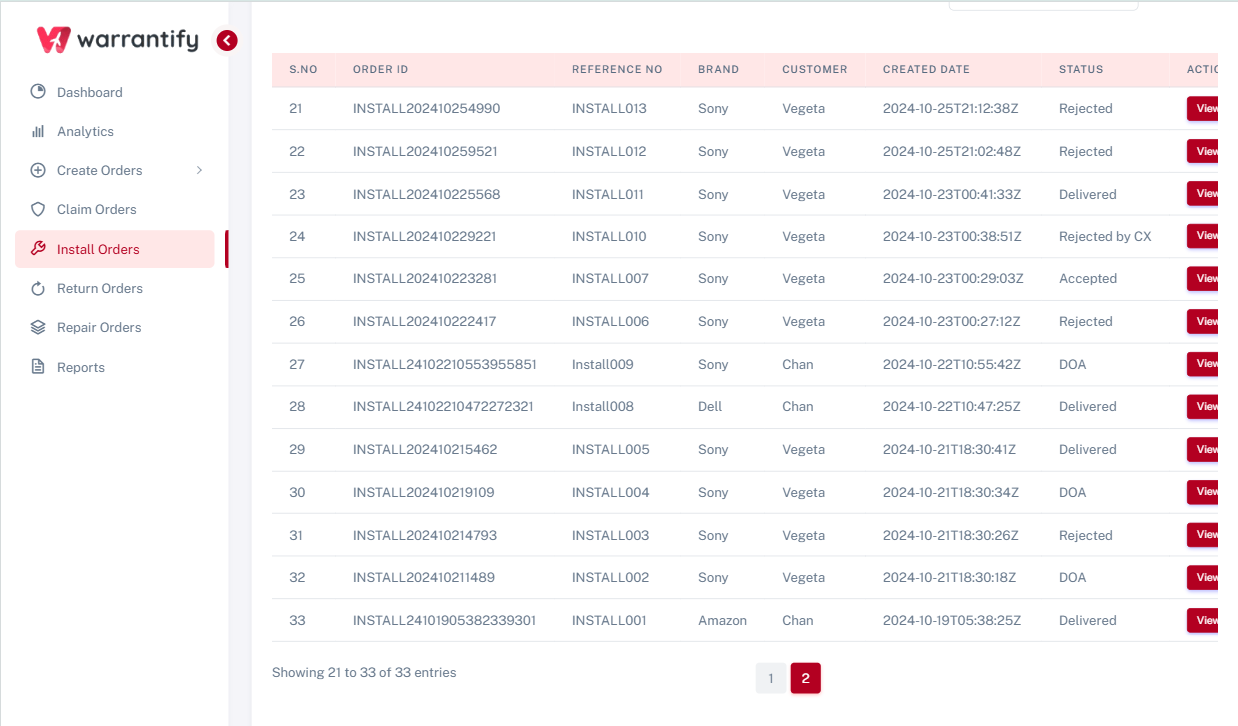Screen dimensions: 1238x726
Task: View order INSTALL202410254990
Action: [x=1203, y=108]
